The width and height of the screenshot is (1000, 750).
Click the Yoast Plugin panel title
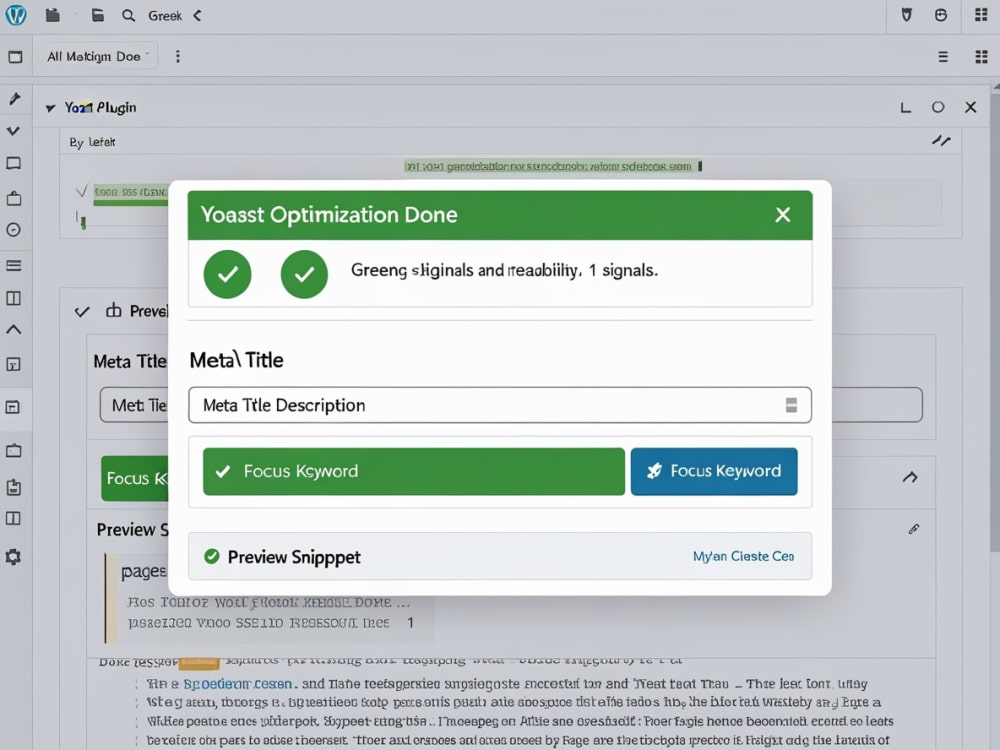click(100, 107)
